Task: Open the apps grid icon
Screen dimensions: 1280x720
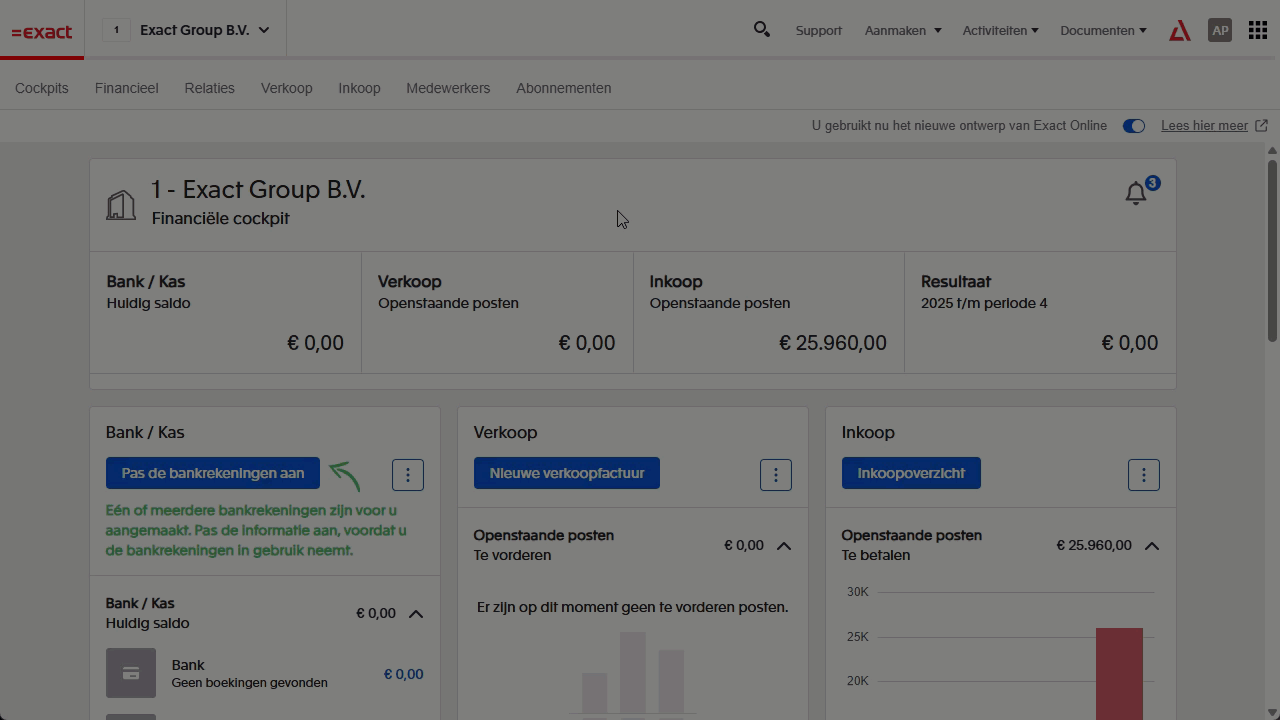Action: (1258, 30)
